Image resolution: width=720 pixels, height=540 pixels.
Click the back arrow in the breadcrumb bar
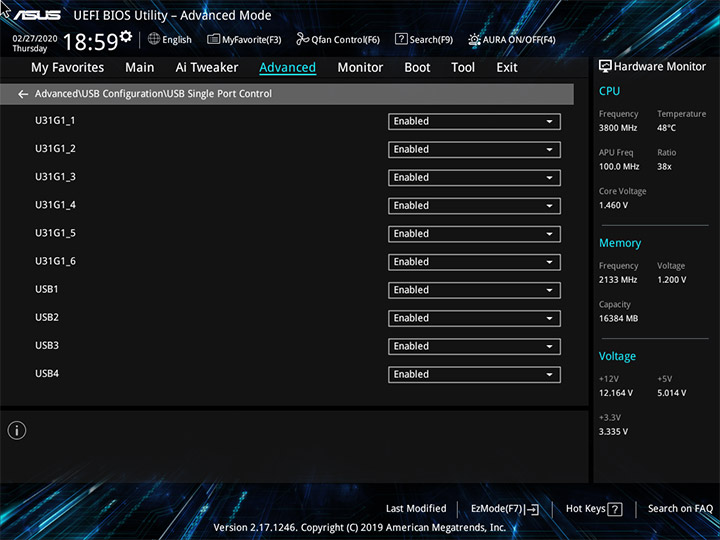click(x=23, y=94)
